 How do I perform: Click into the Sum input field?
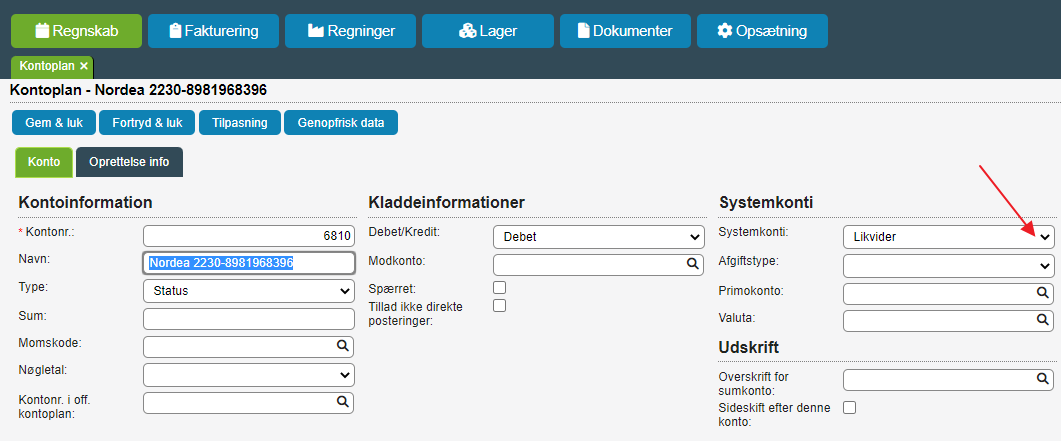coord(249,319)
